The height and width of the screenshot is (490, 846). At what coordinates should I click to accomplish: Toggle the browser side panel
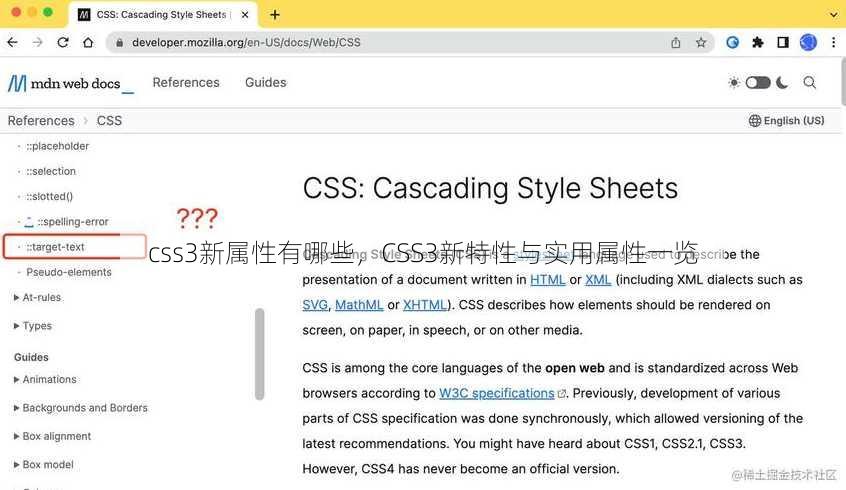pos(783,42)
